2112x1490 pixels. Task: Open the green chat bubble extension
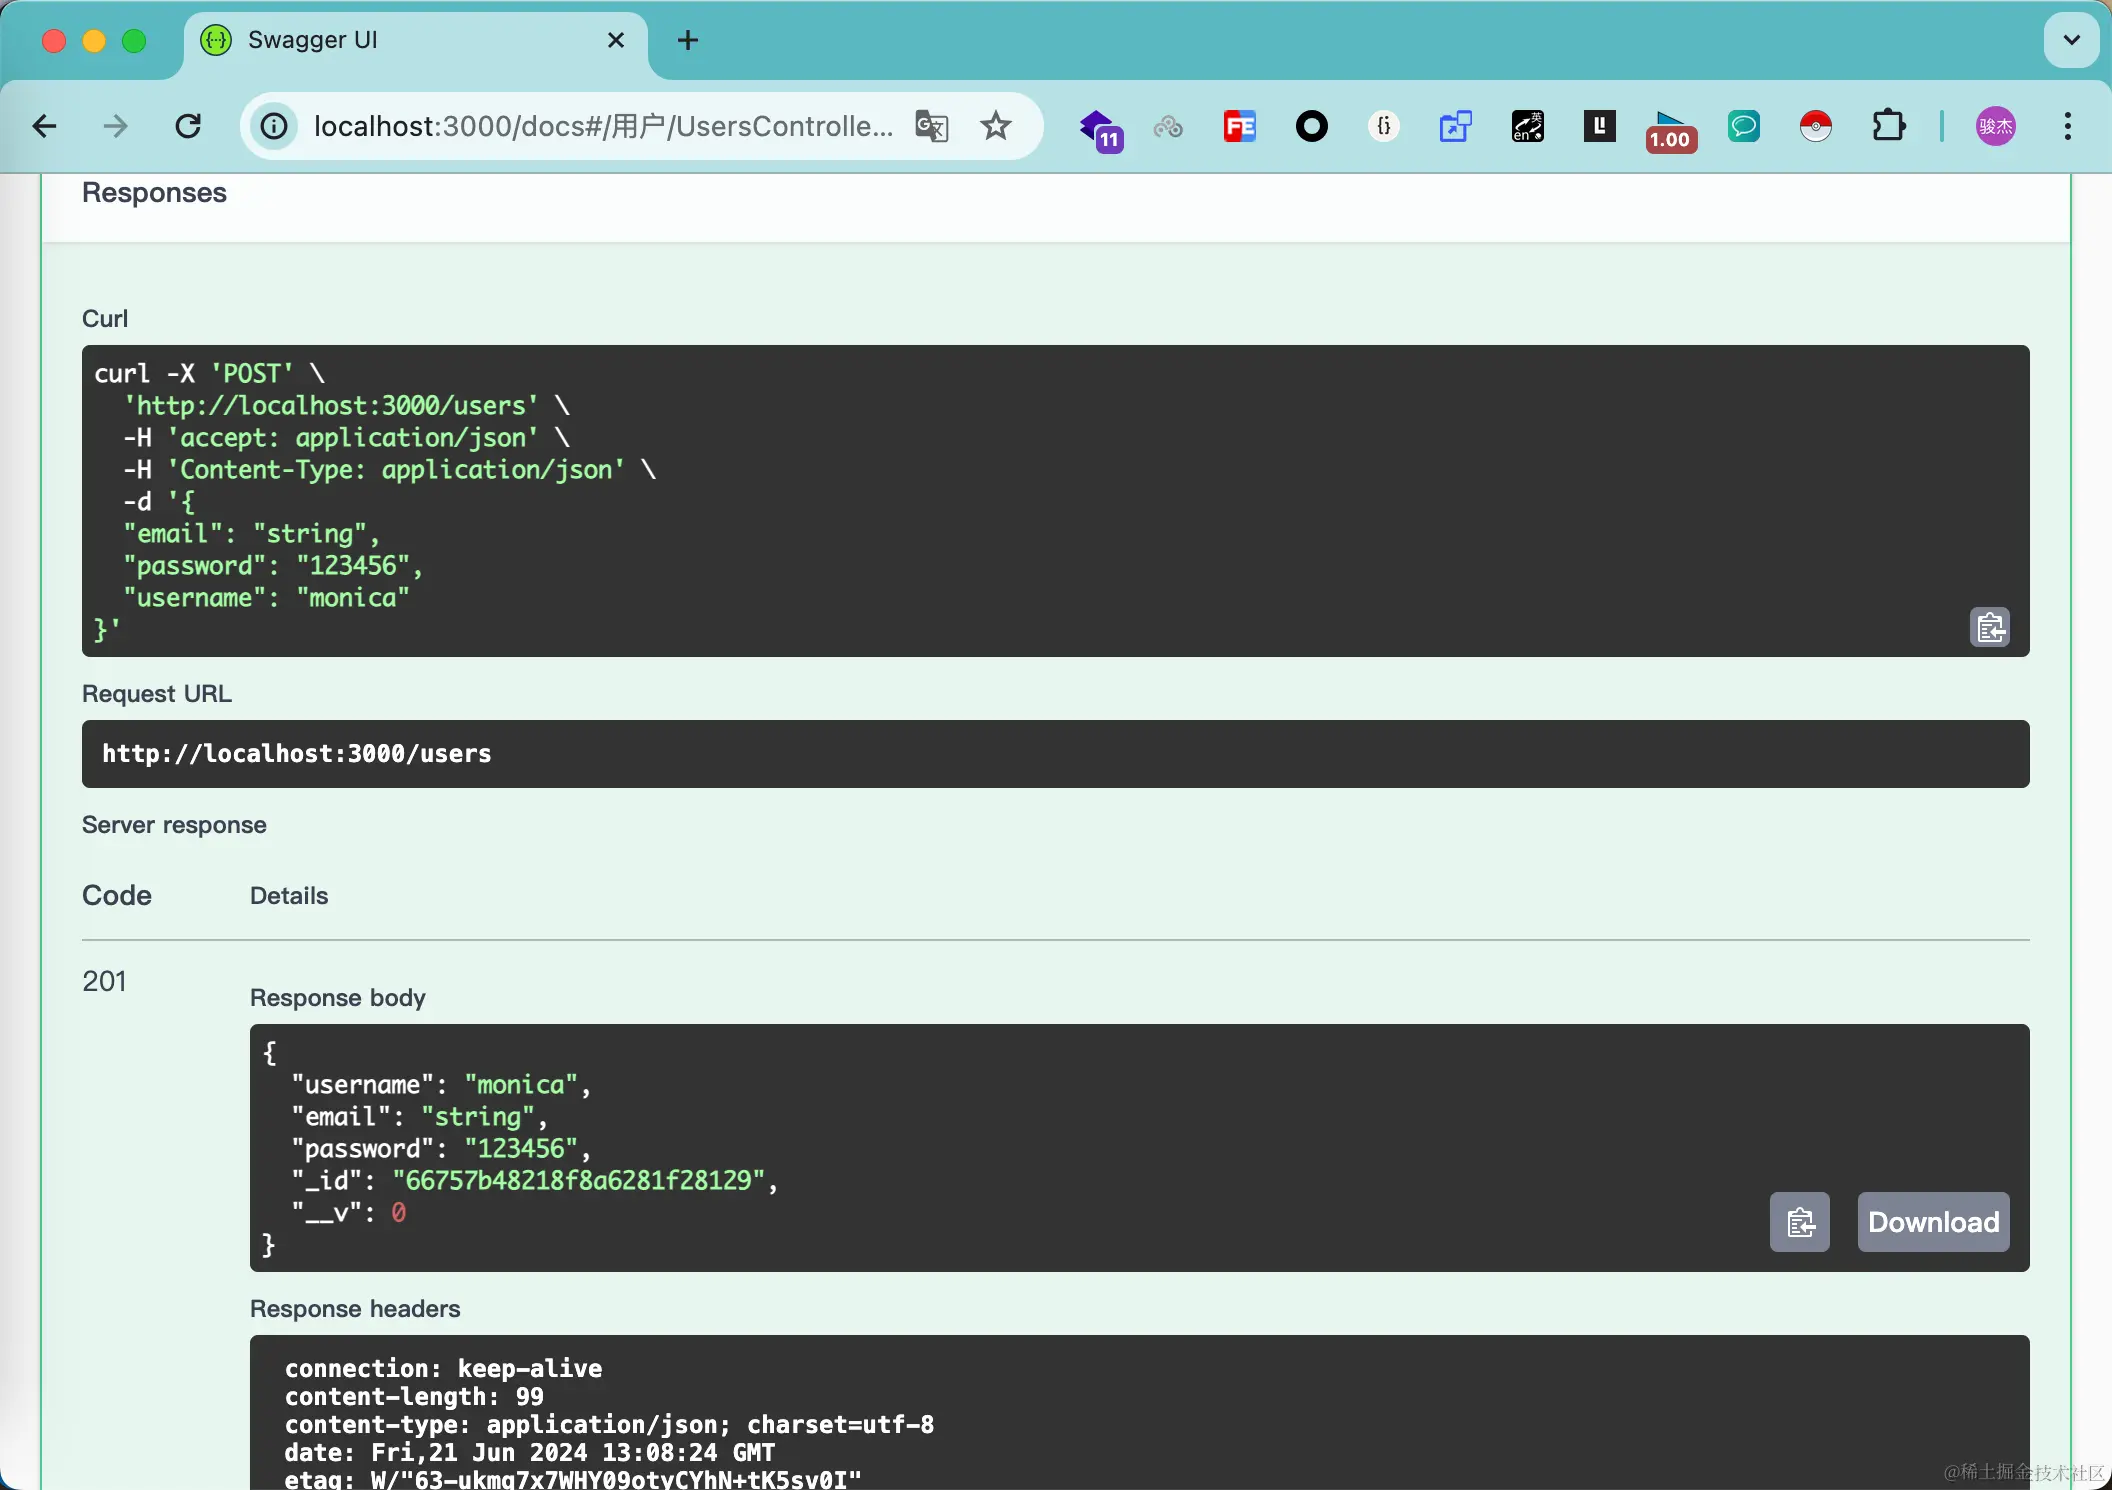pyautogui.click(x=1743, y=127)
